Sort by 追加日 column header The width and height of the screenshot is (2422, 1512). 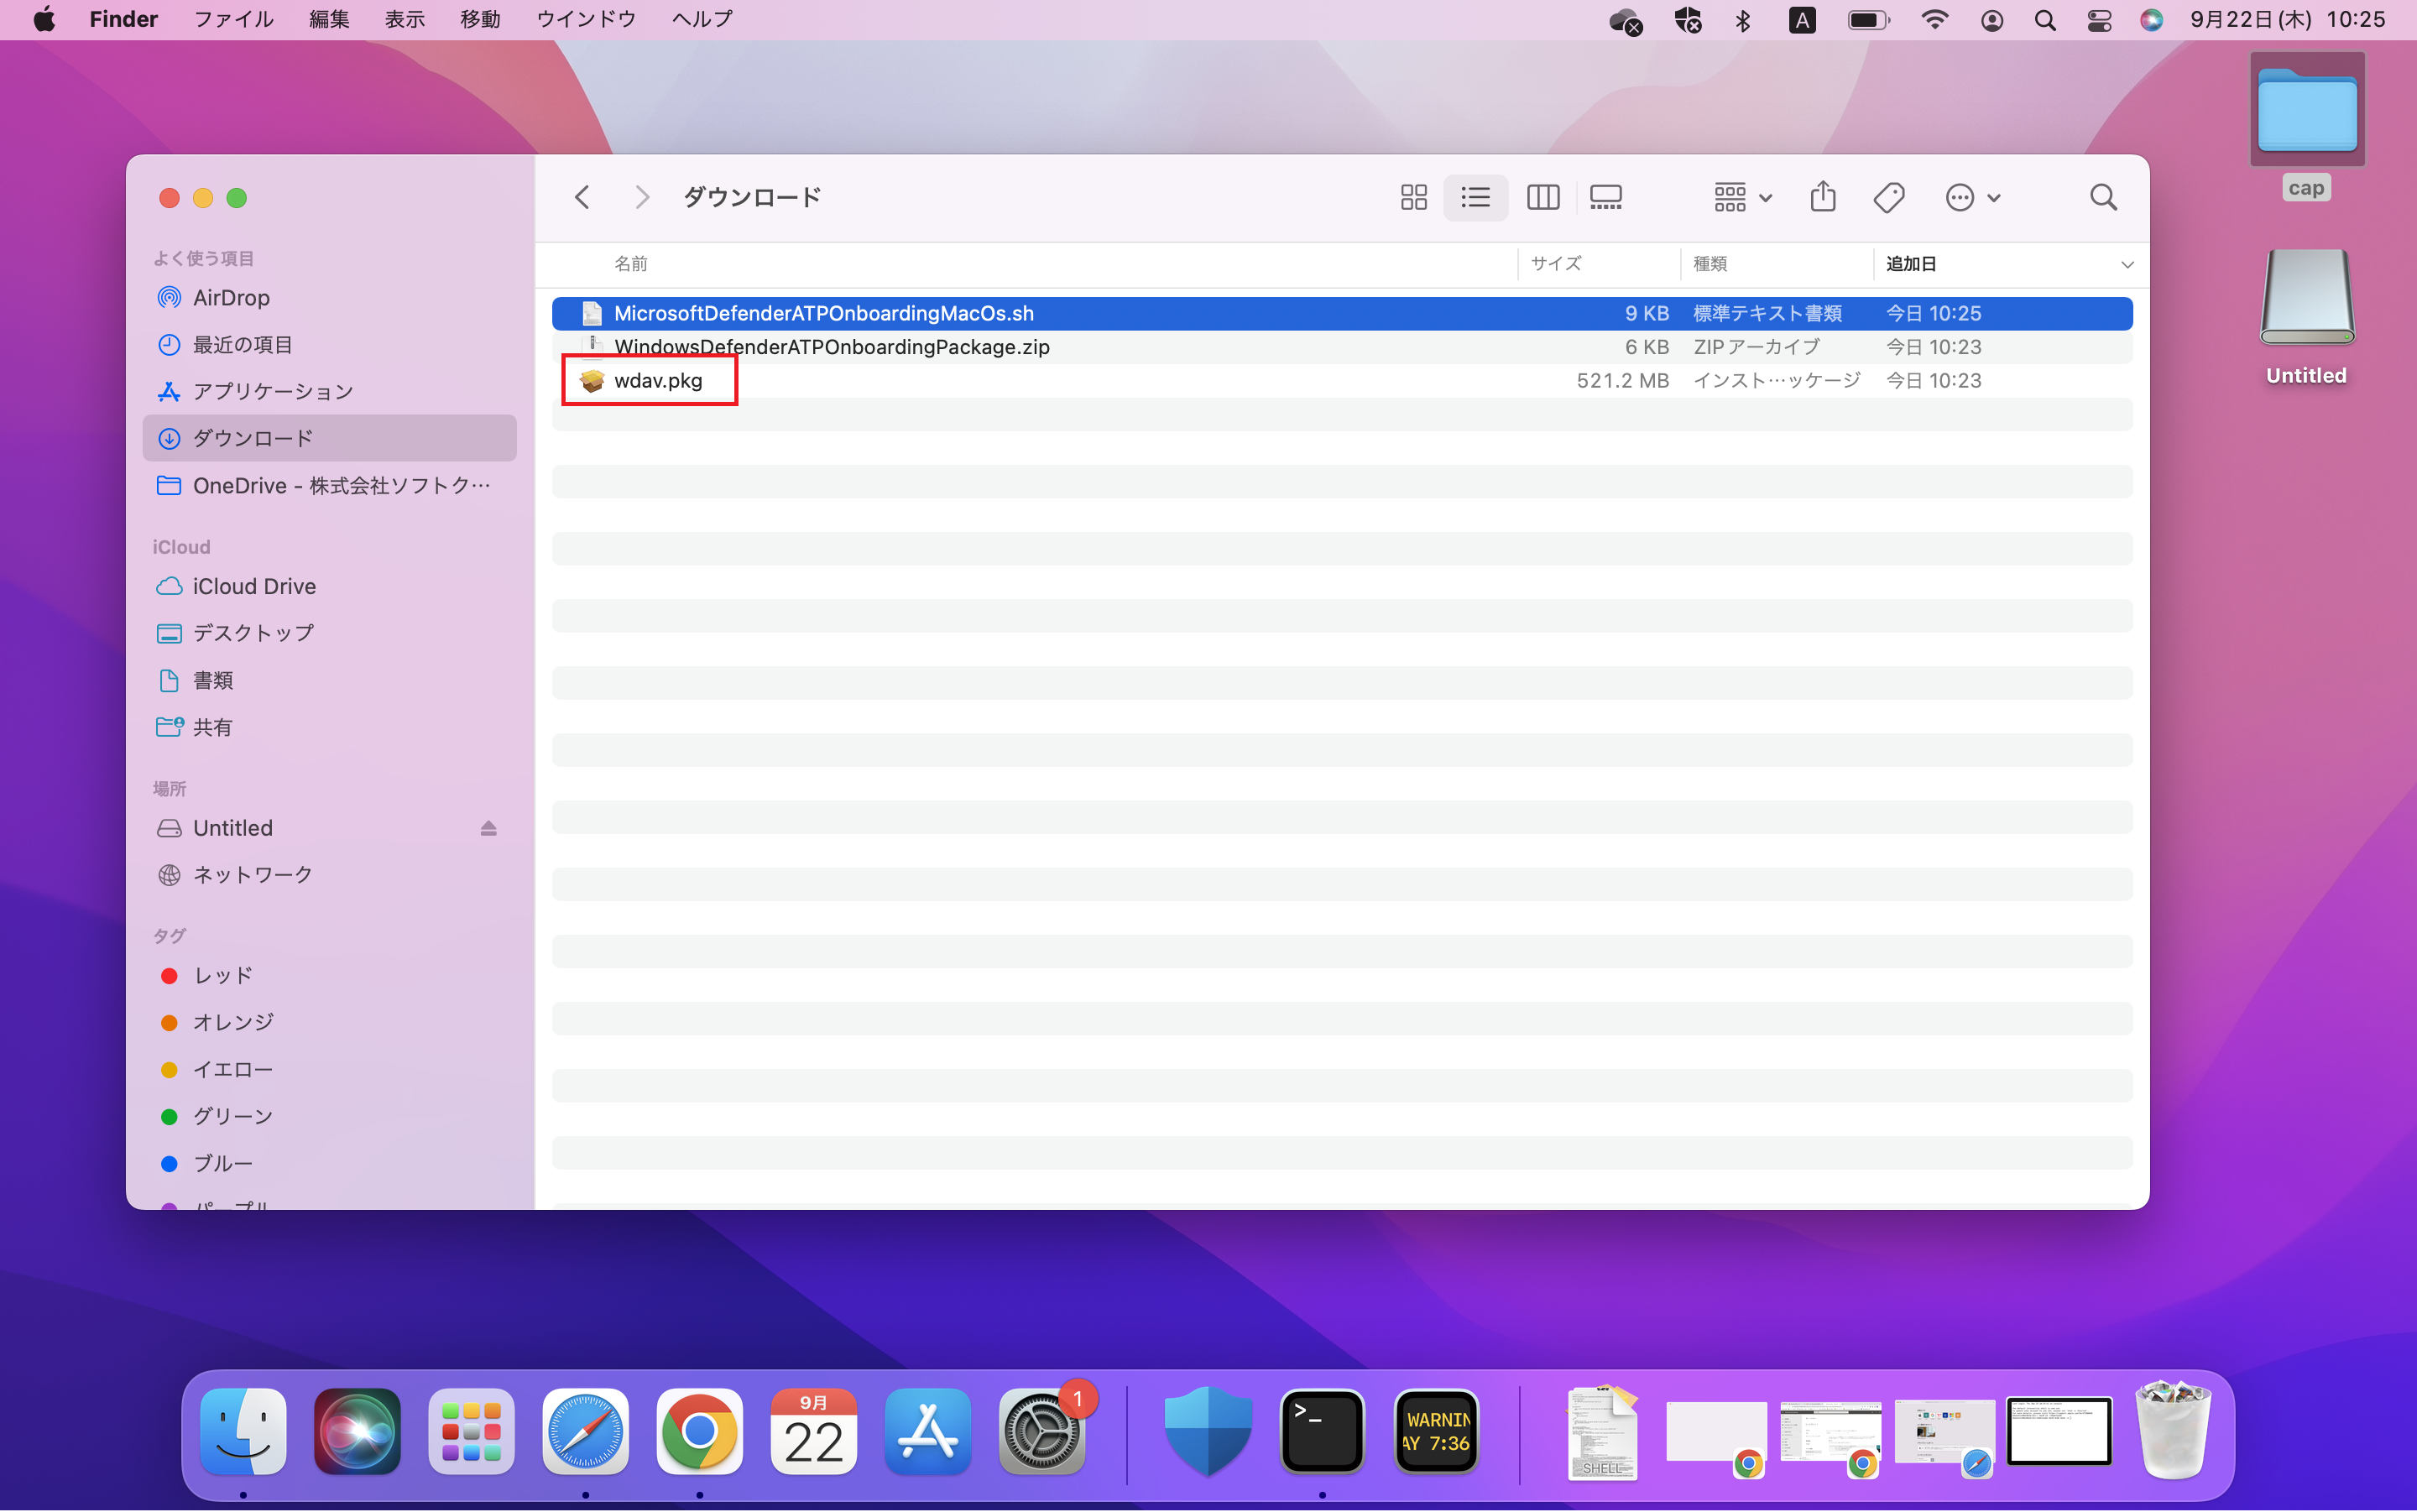[1915, 264]
